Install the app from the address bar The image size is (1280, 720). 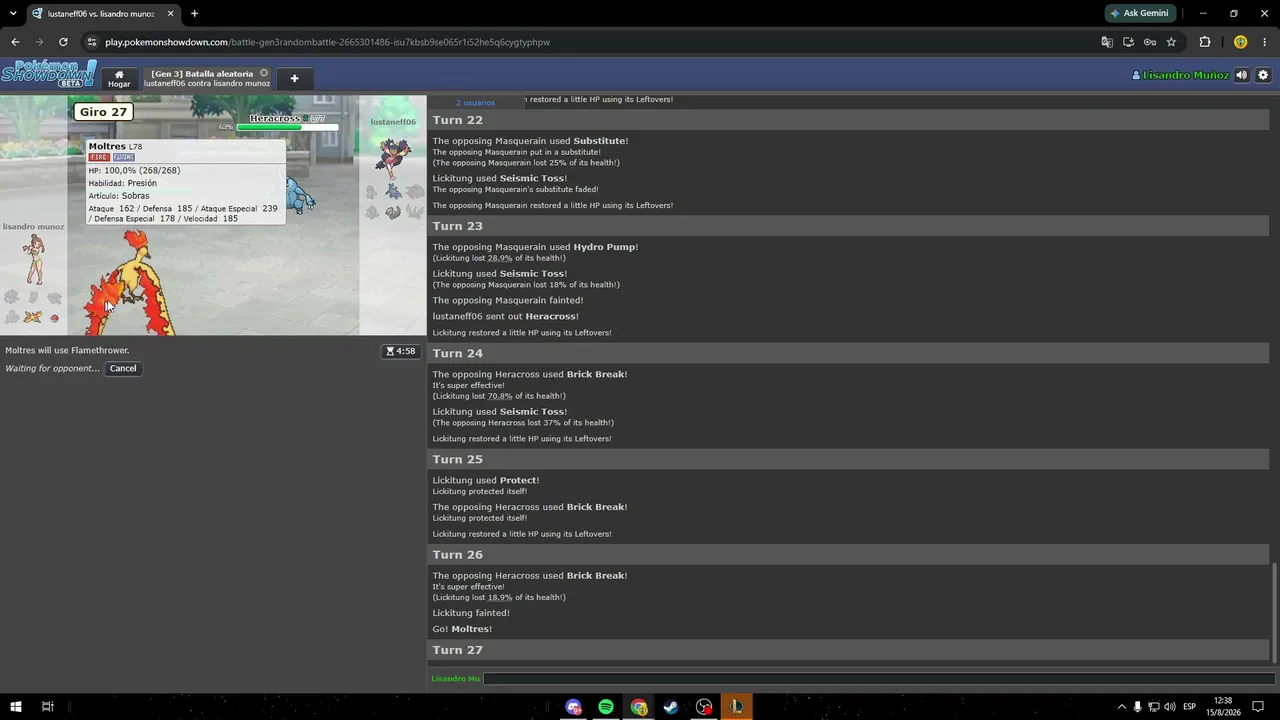tap(1129, 42)
